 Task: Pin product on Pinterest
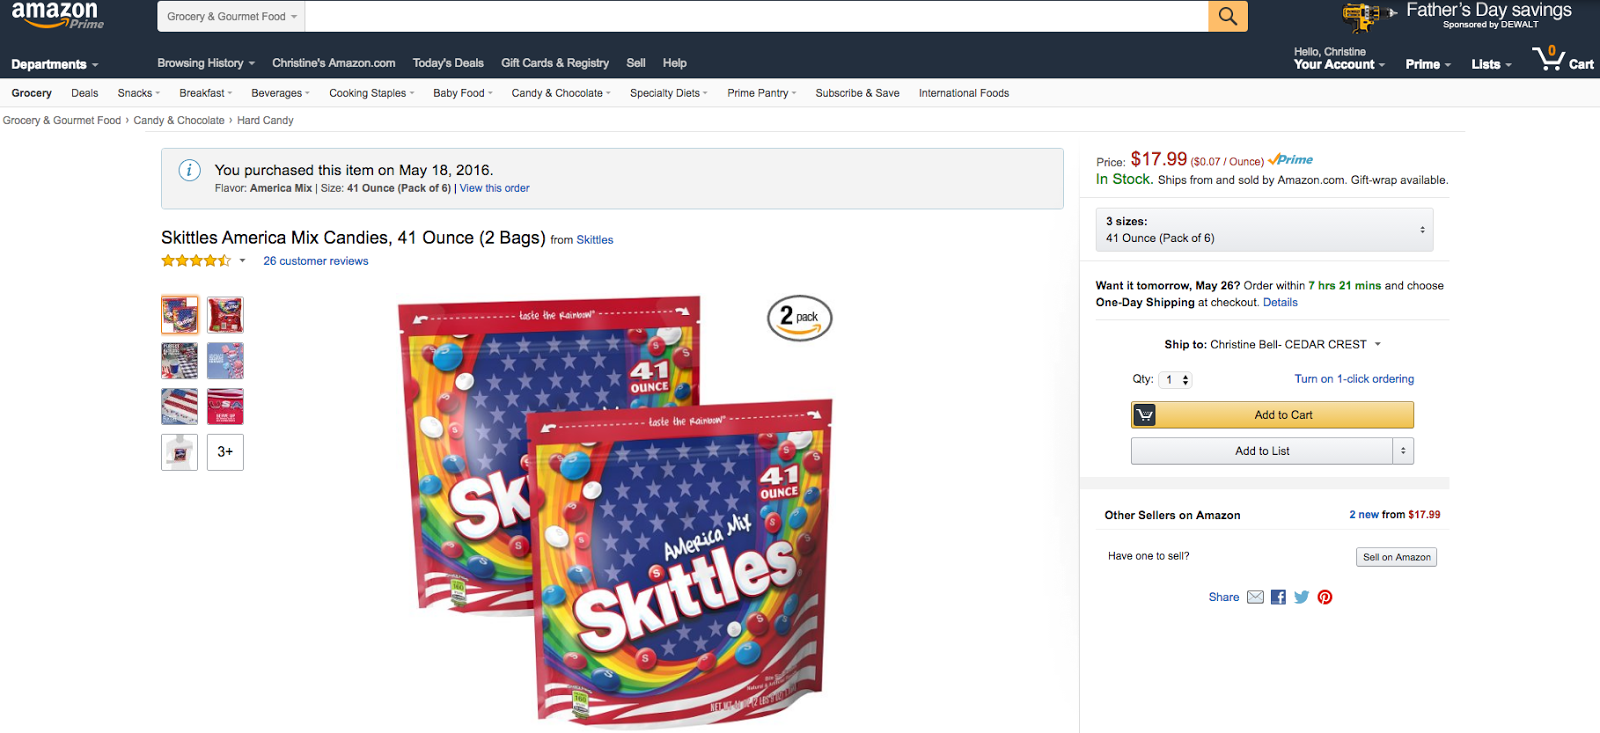point(1325,597)
